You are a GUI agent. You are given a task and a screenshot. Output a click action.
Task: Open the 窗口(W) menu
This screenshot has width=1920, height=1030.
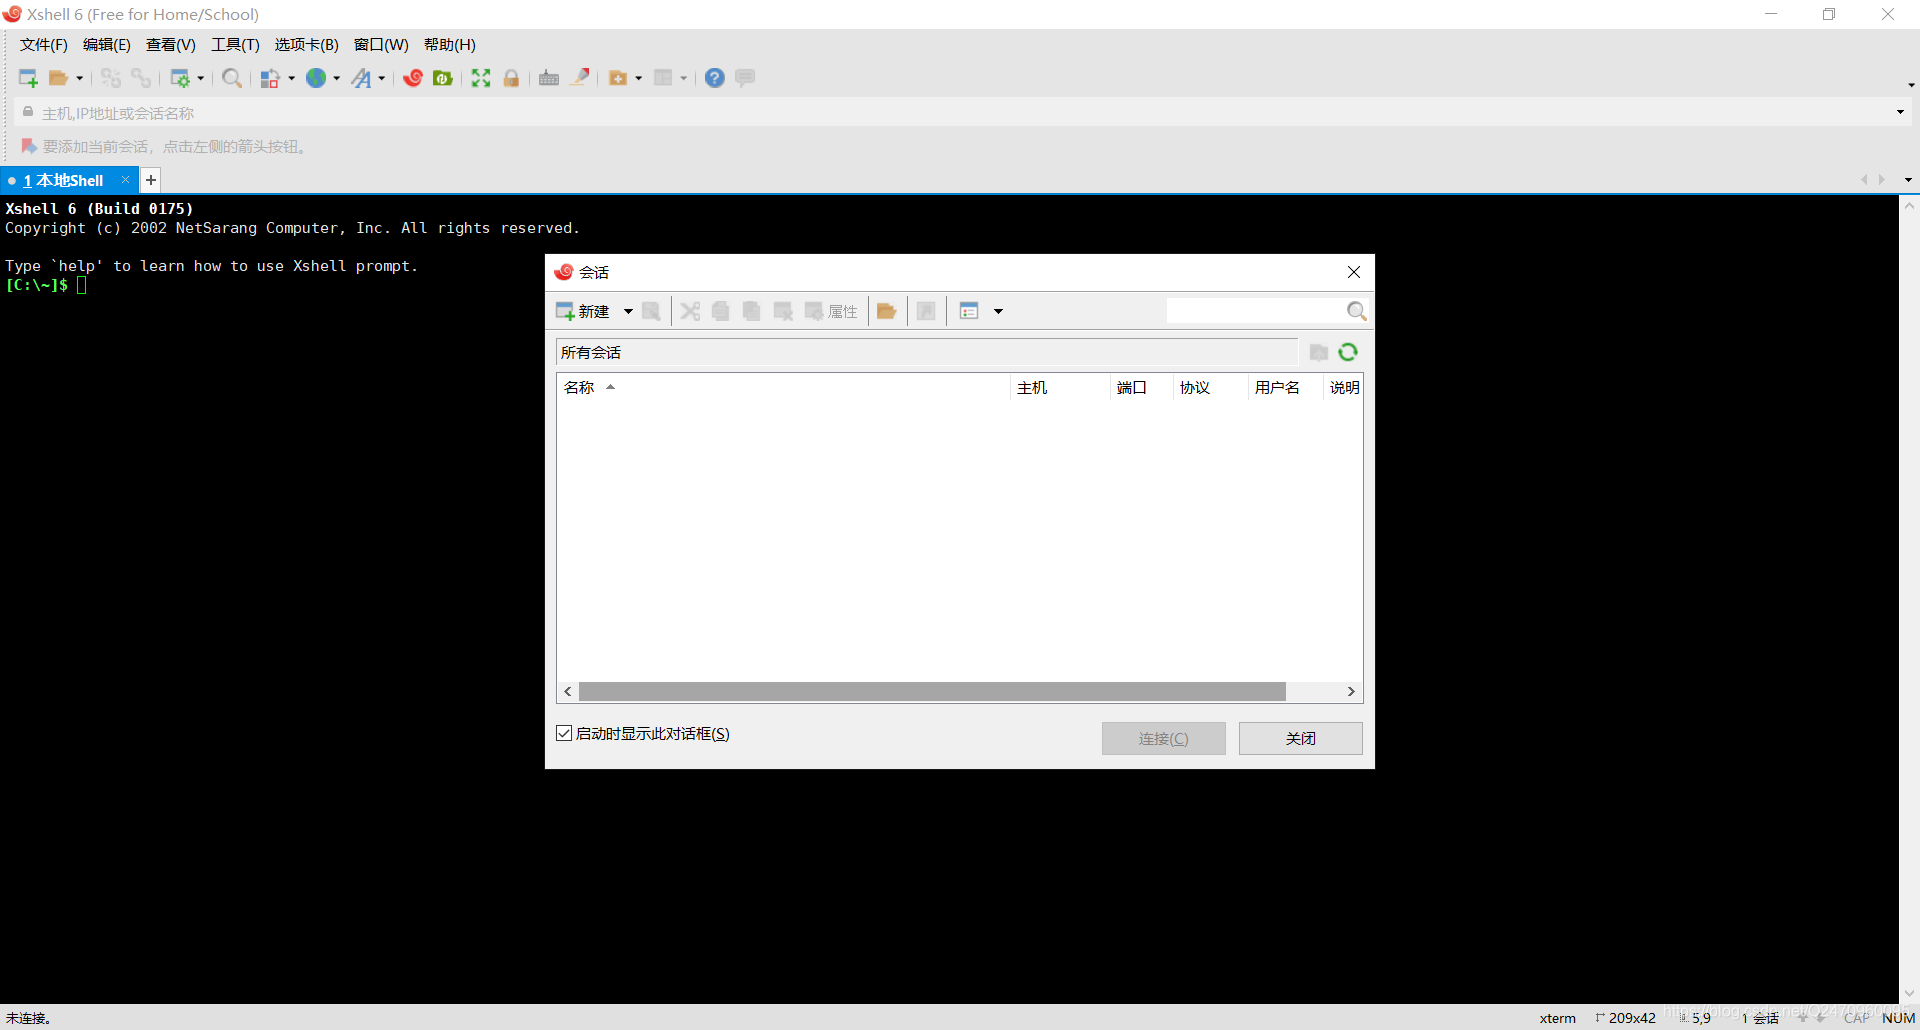tap(381, 45)
